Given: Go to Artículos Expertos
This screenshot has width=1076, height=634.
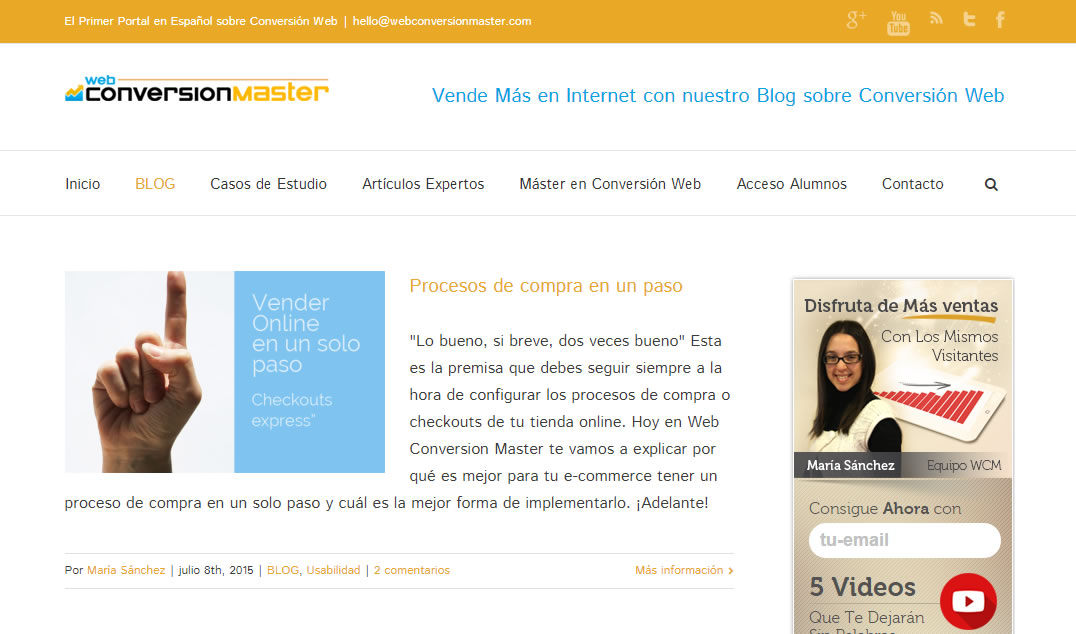Looking at the screenshot, I should pos(422,183).
